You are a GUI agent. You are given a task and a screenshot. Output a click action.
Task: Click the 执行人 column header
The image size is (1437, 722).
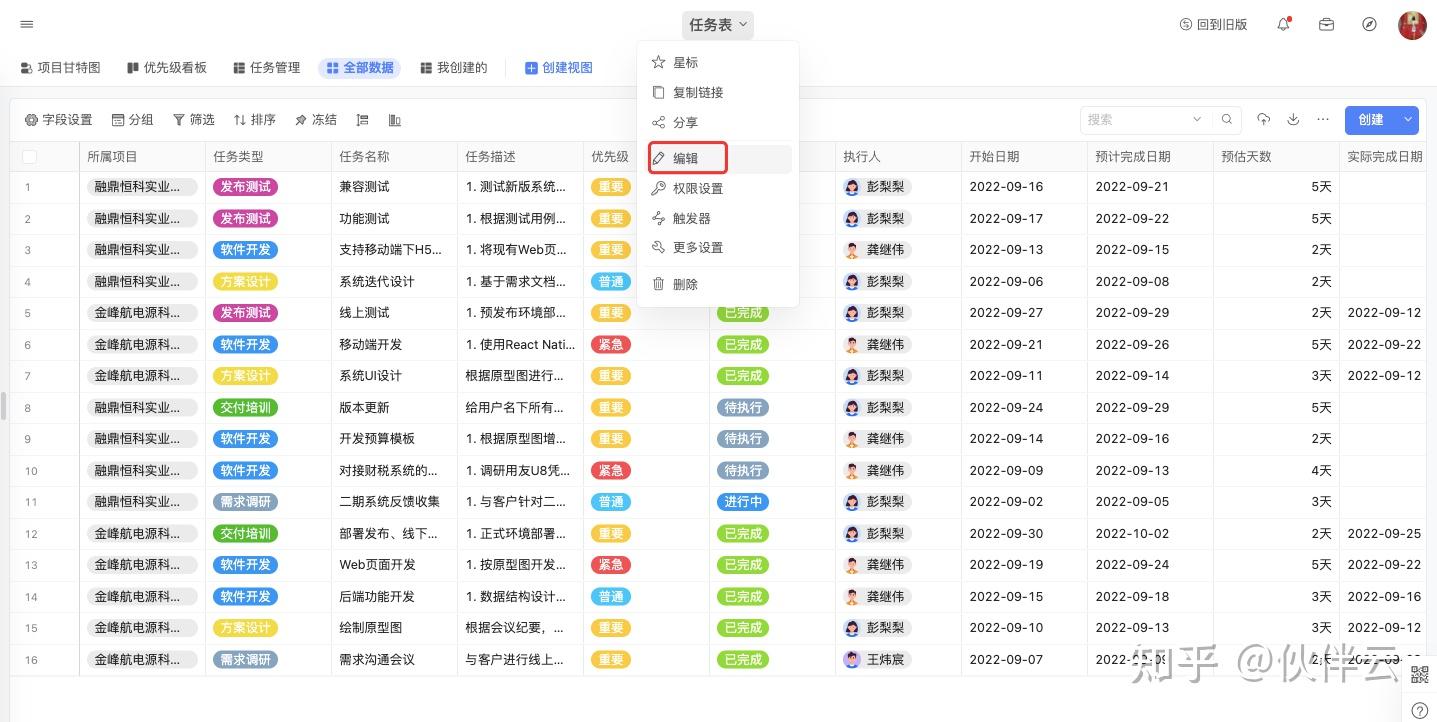(898, 157)
